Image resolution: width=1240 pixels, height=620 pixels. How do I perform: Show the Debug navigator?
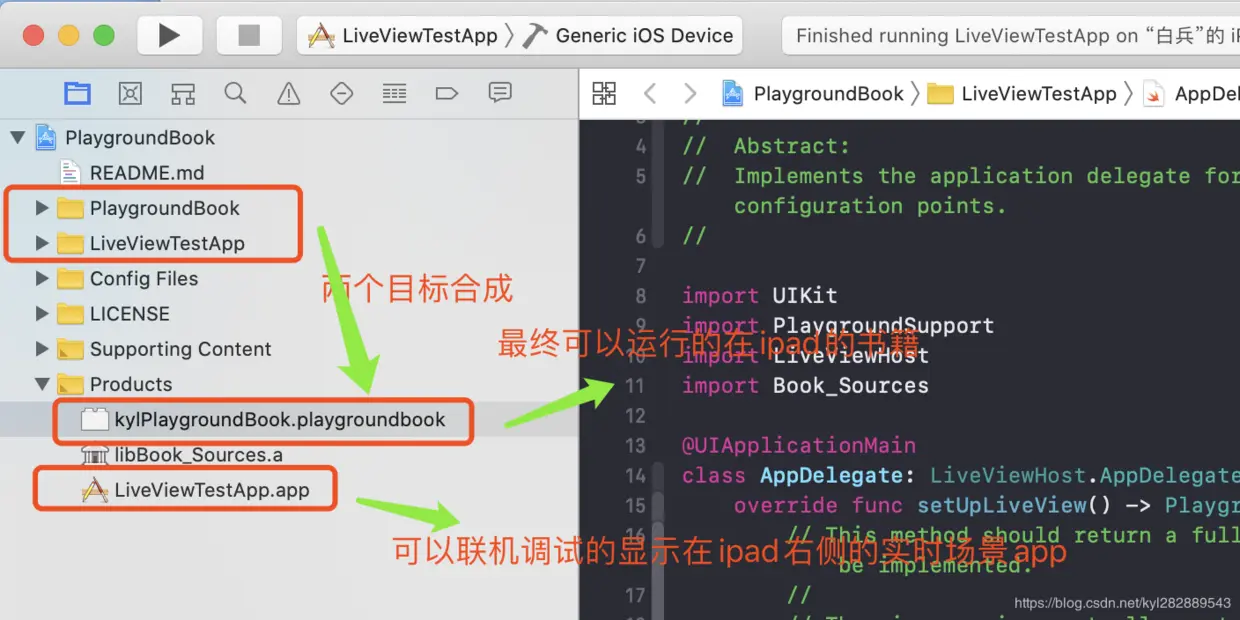(394, 94)
